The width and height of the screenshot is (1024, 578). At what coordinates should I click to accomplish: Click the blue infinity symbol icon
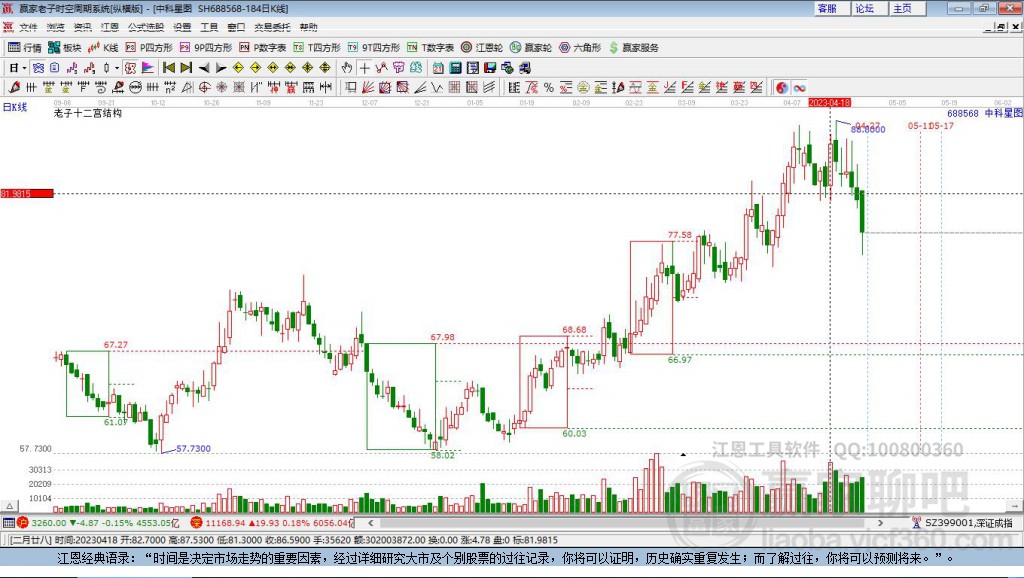click(800, 87)
